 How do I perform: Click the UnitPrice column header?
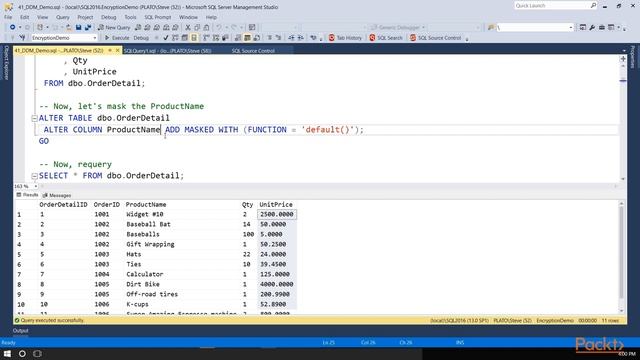[x=276, y=204]
